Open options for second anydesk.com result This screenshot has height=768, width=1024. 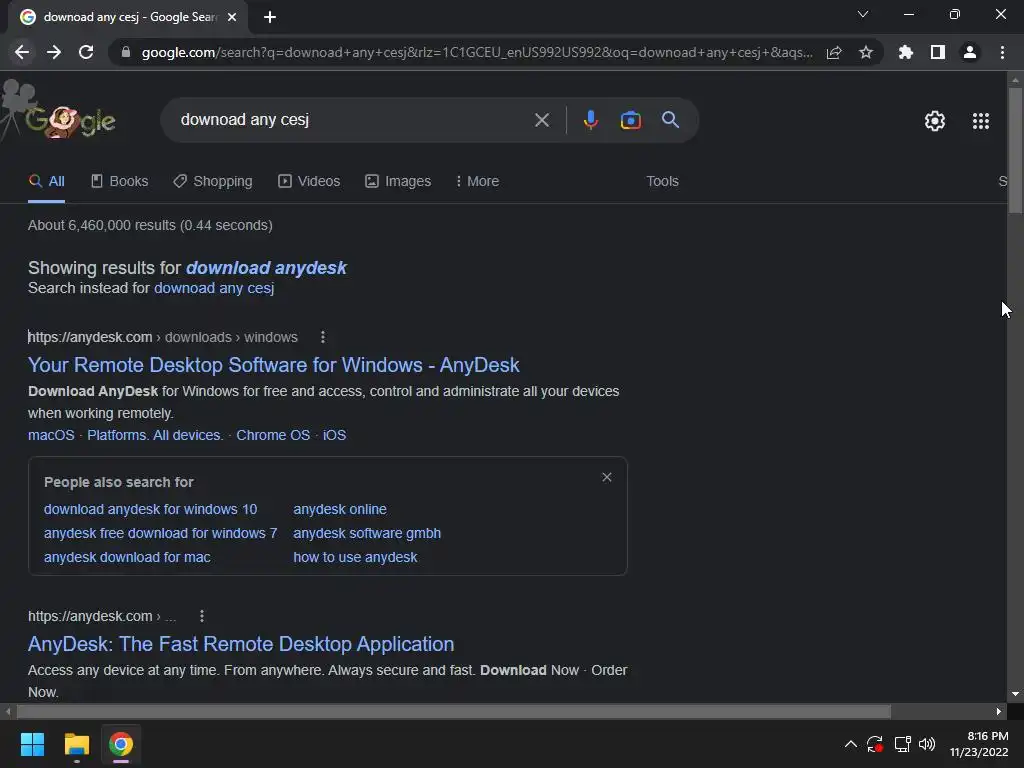(x=202, y=616)
